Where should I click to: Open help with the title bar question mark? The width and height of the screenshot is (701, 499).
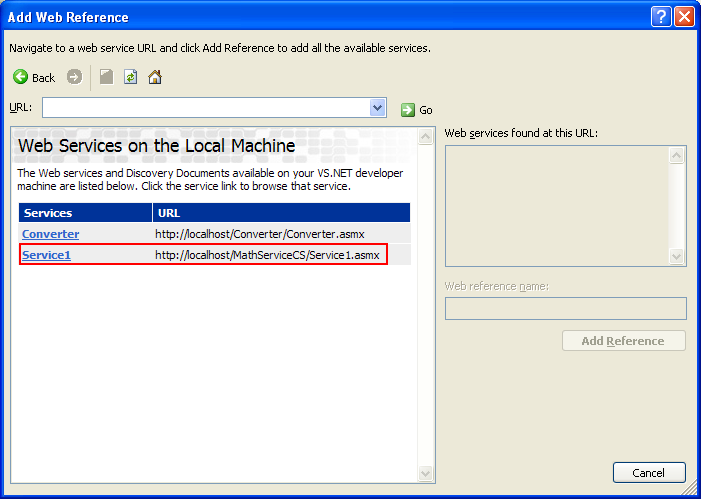[661, 17]
